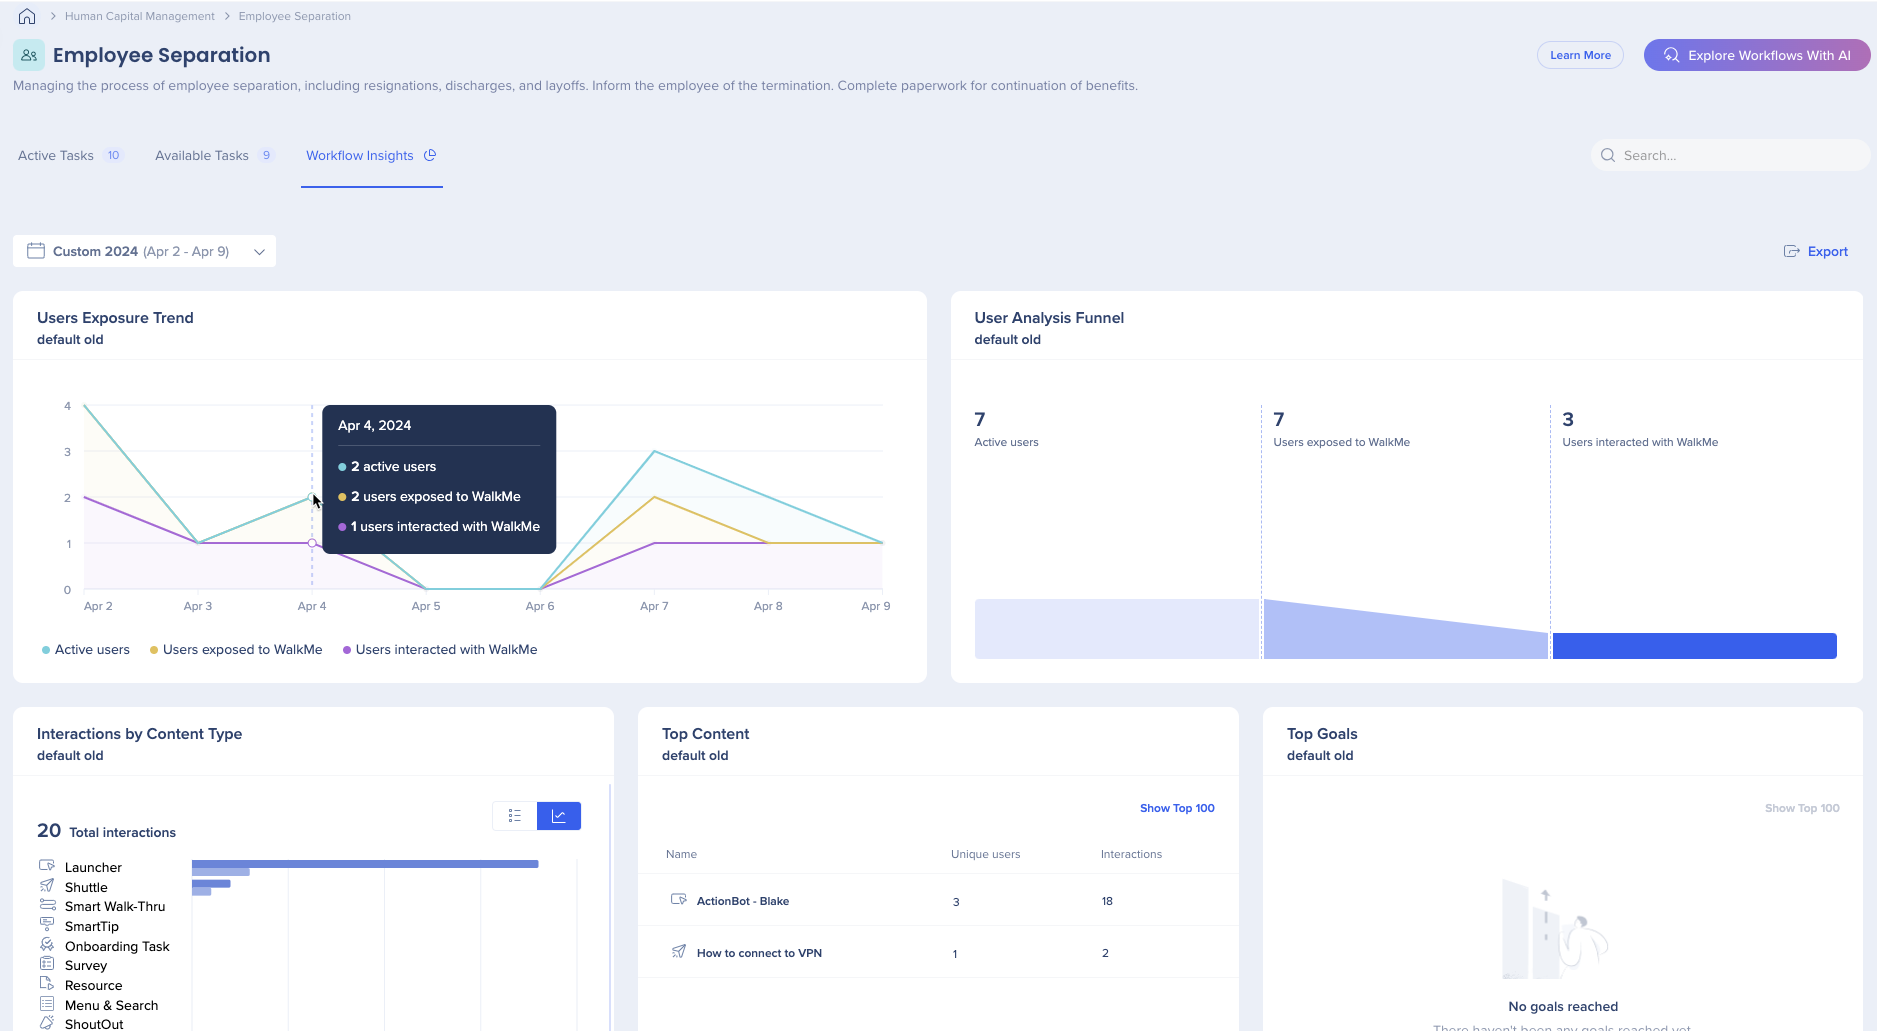The width and height of the screenshot is (1877, 1031).
Task: Click the Survey icon
Action: point(46,964)
